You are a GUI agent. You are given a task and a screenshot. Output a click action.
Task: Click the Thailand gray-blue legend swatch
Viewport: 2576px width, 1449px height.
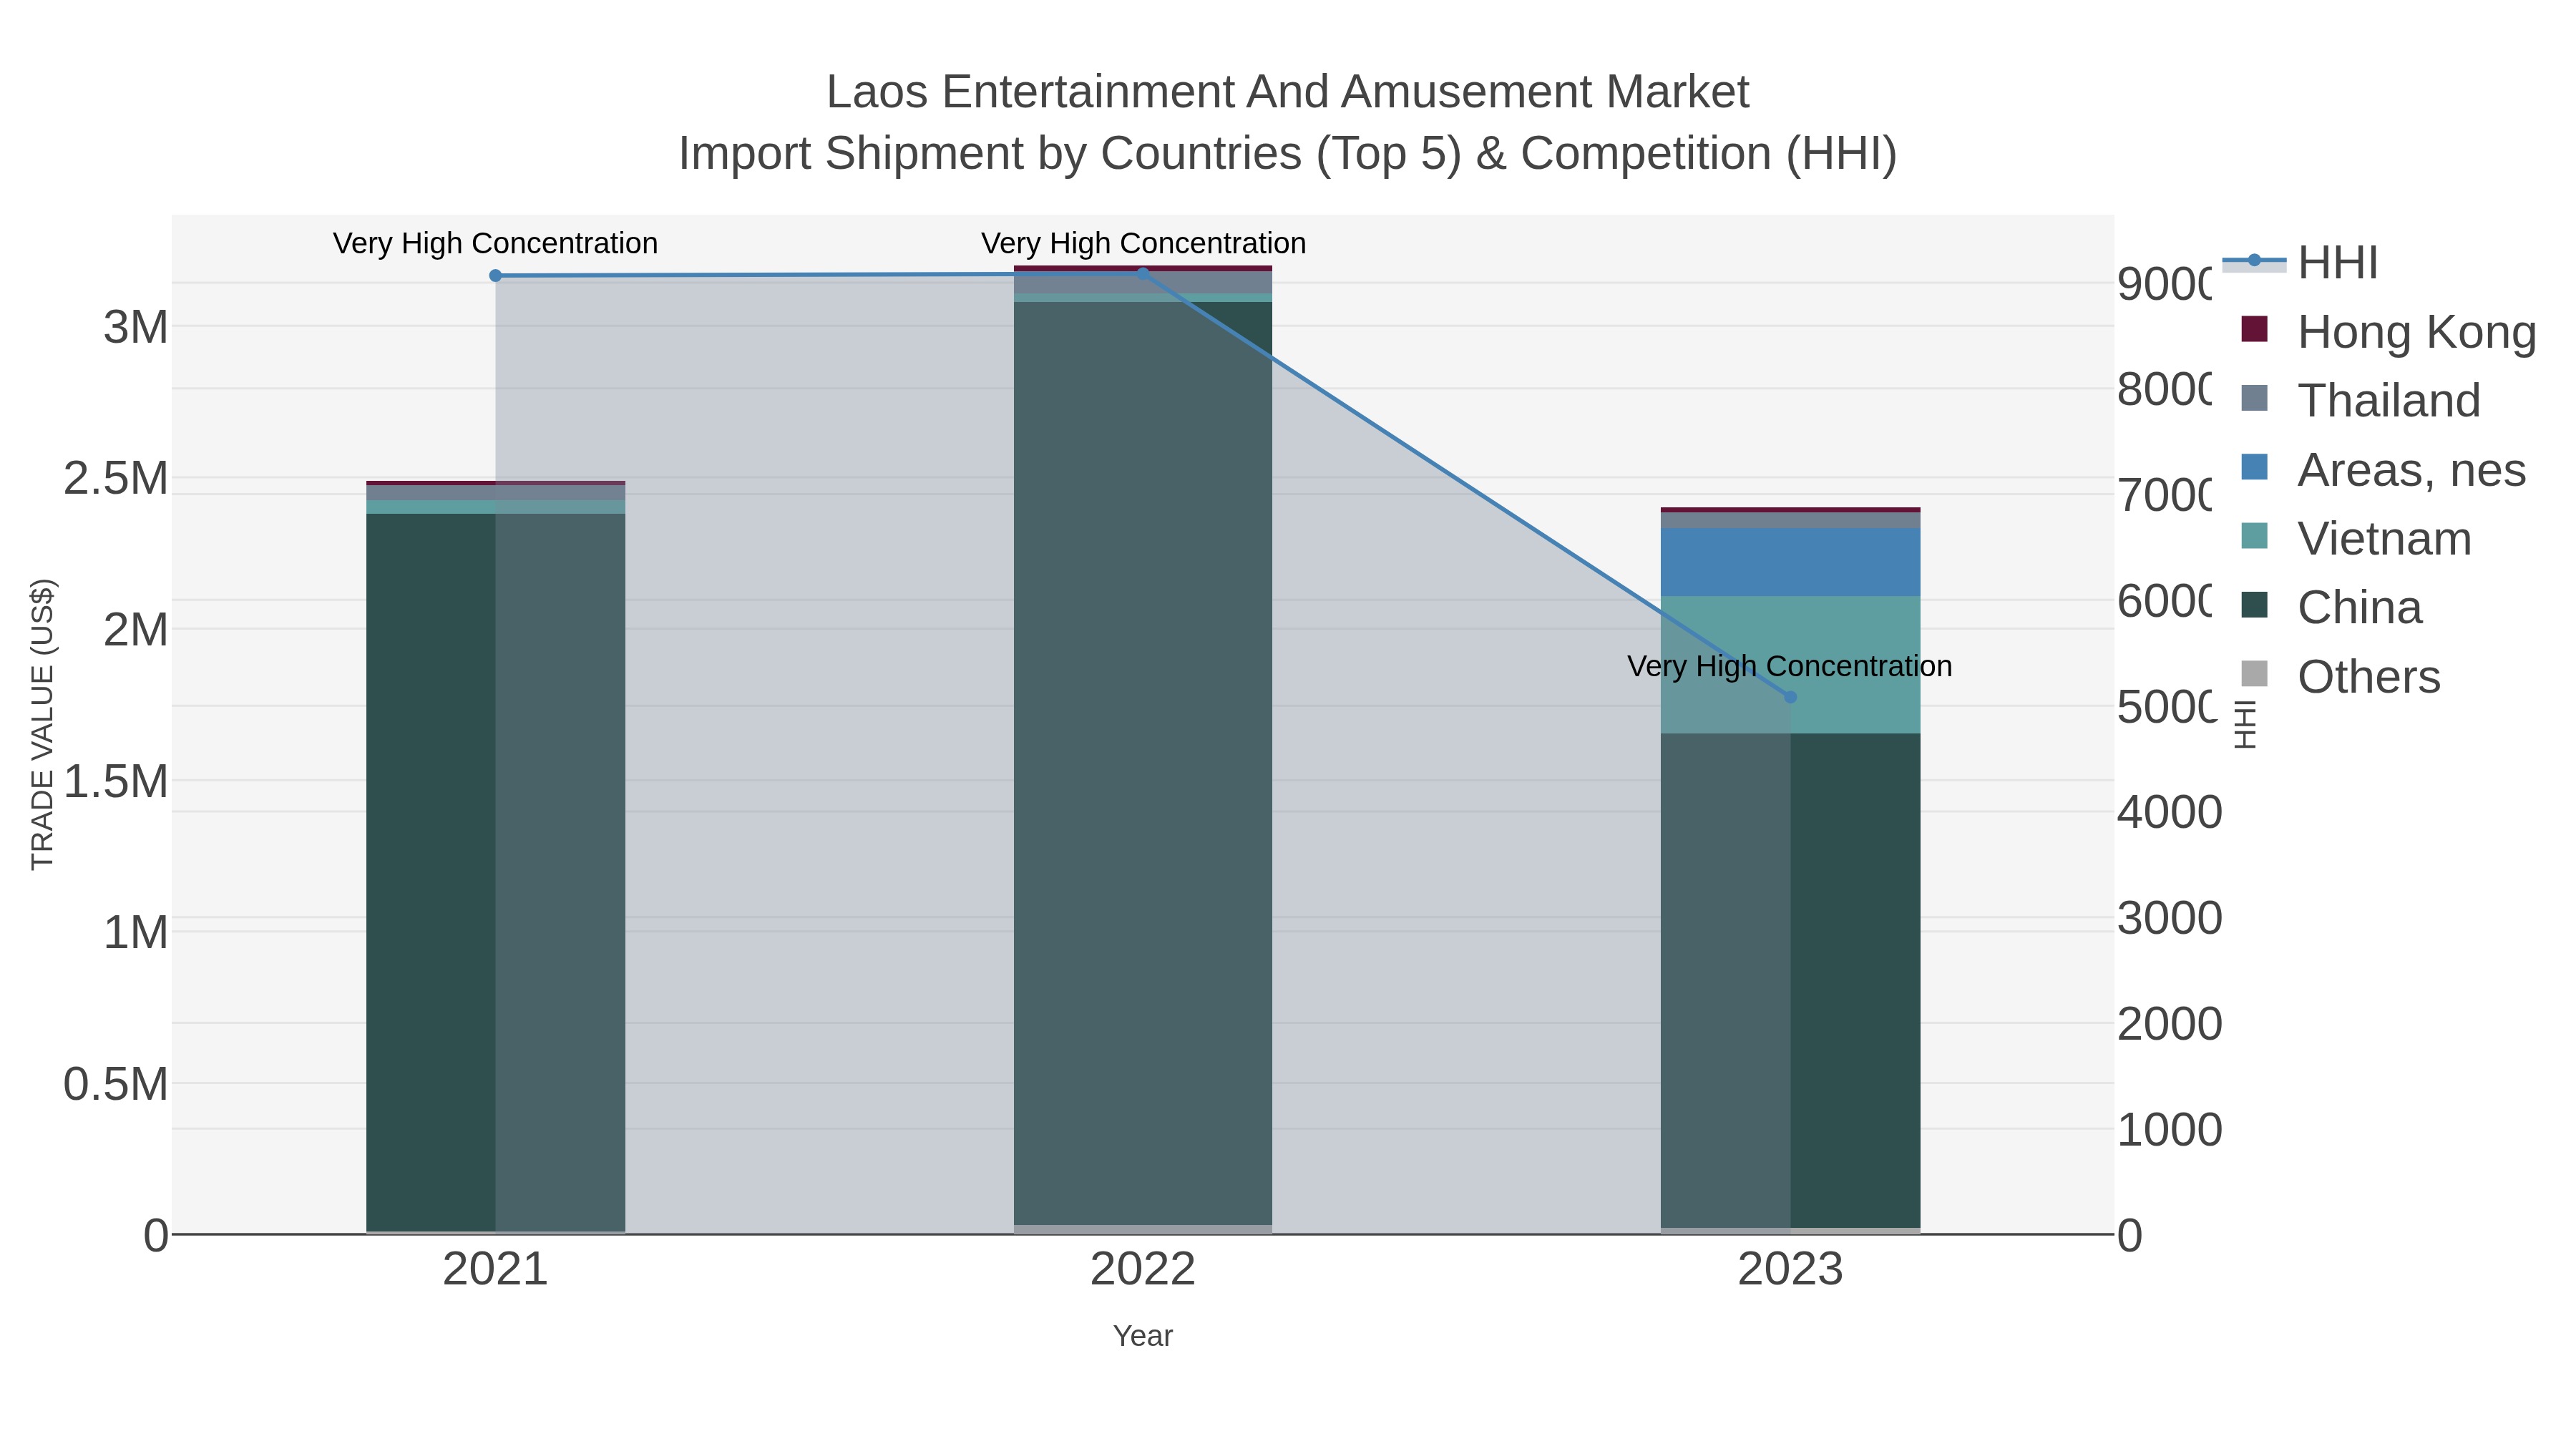click(x=2254, y=398)
